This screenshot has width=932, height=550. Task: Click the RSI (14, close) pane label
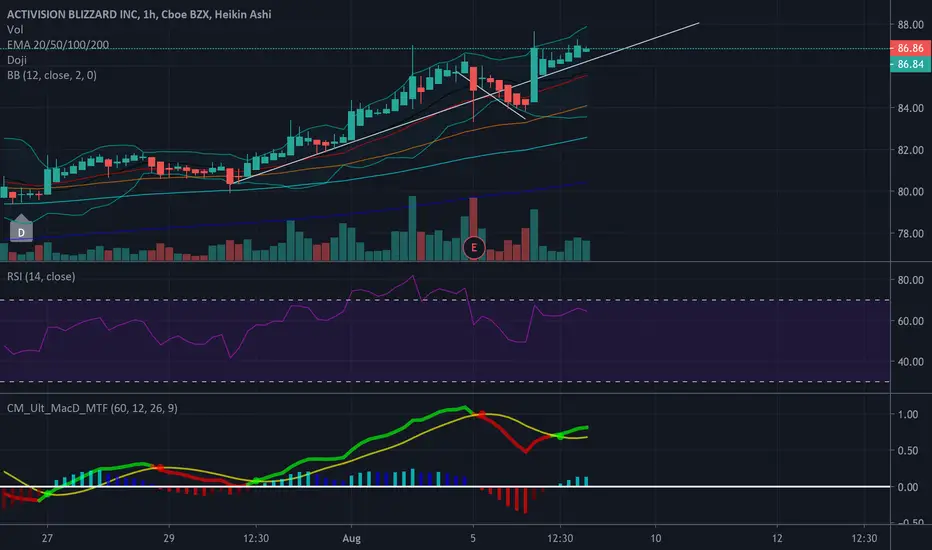coord(41,276)
